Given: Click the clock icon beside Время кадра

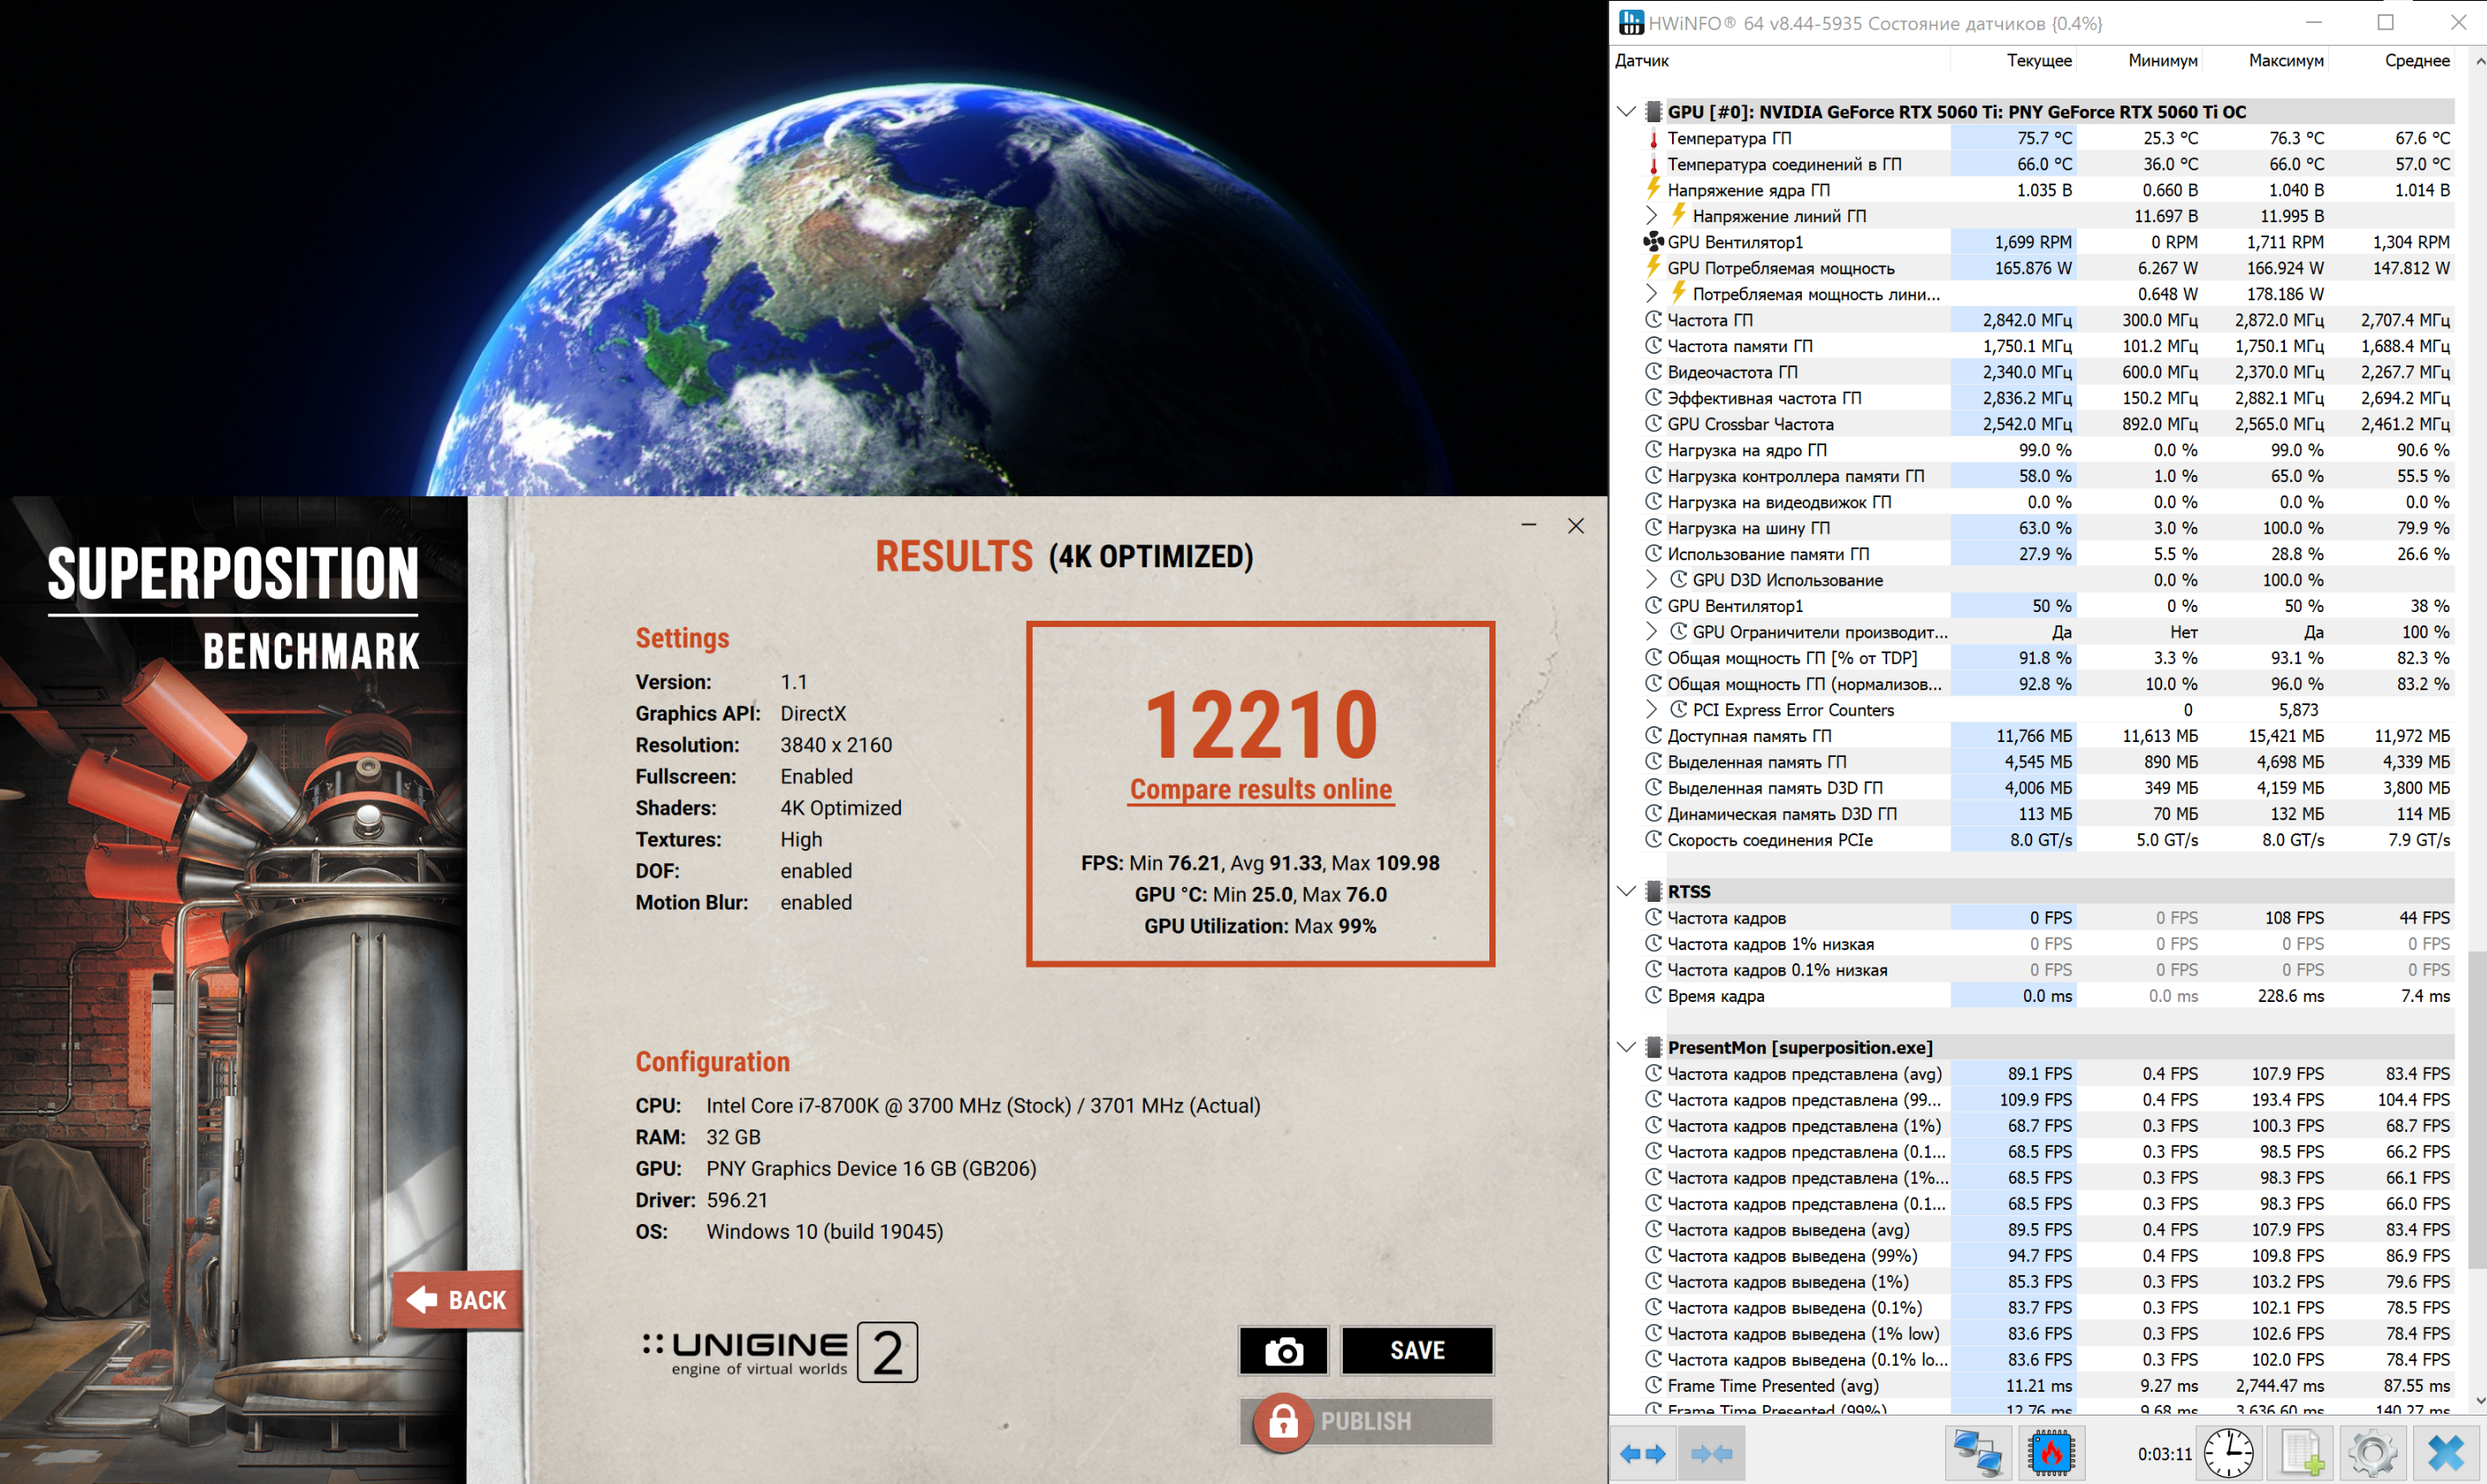Looking at the screenshot, I should click(x=1653, y=995).
